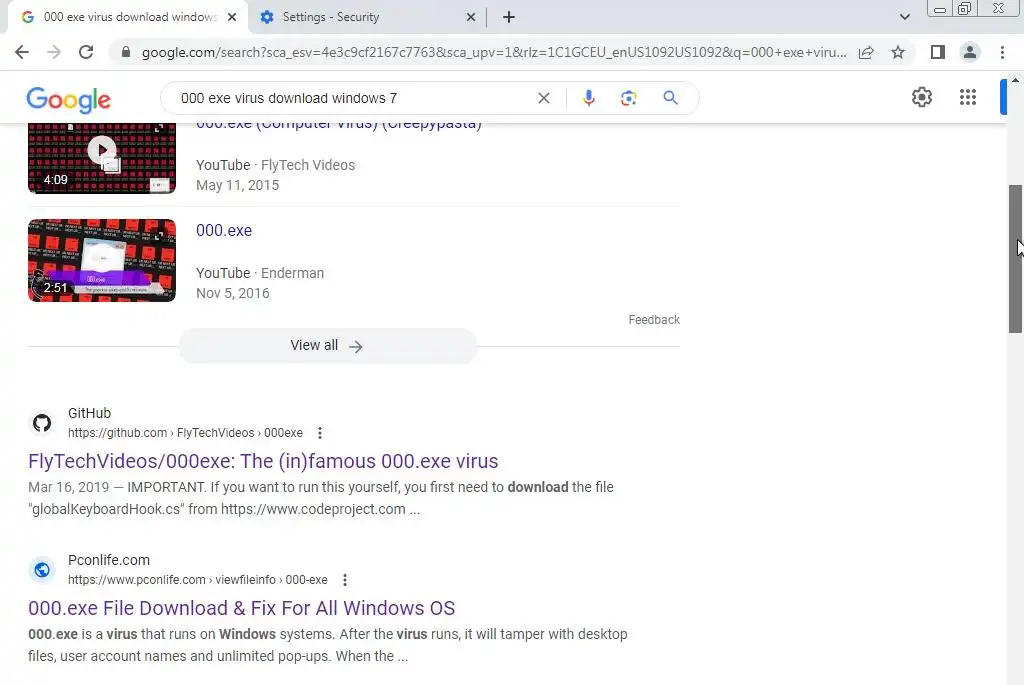Viewport: 1024px width, 685px height.
Task: Open the 2:51 Enderman video thumbnail
Action: pyautogui.click(x=102, y=261)
